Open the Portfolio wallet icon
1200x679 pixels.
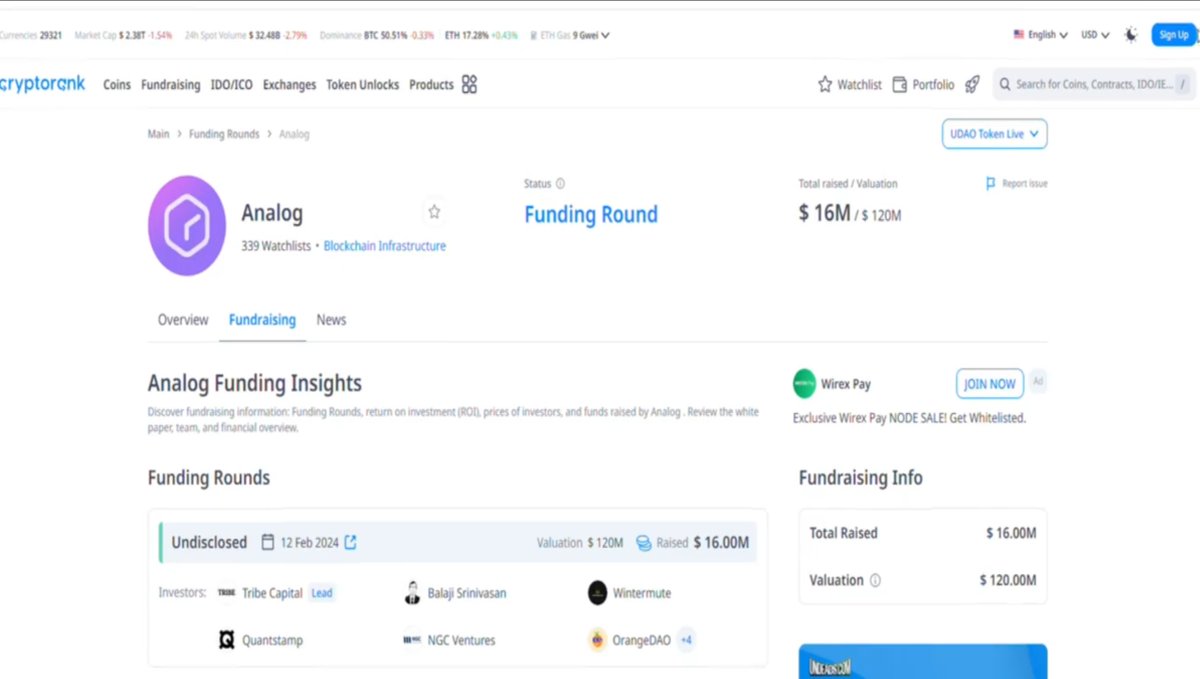click(900, 85)
